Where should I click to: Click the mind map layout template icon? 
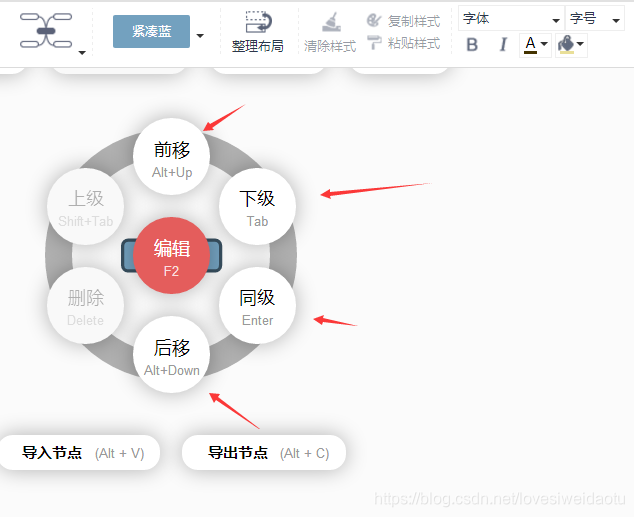tap(46, 30)
